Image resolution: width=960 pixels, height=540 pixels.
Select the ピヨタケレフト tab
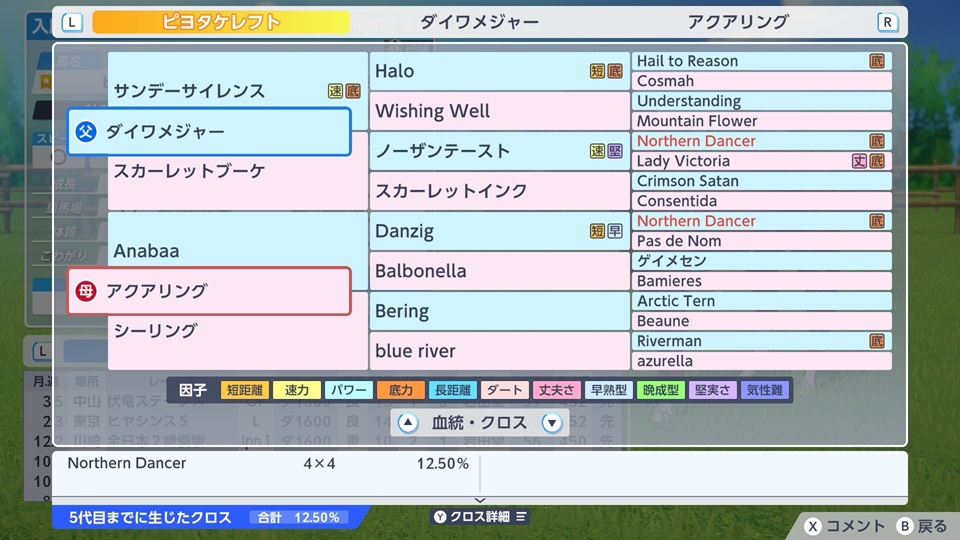(x=221, y=23)
